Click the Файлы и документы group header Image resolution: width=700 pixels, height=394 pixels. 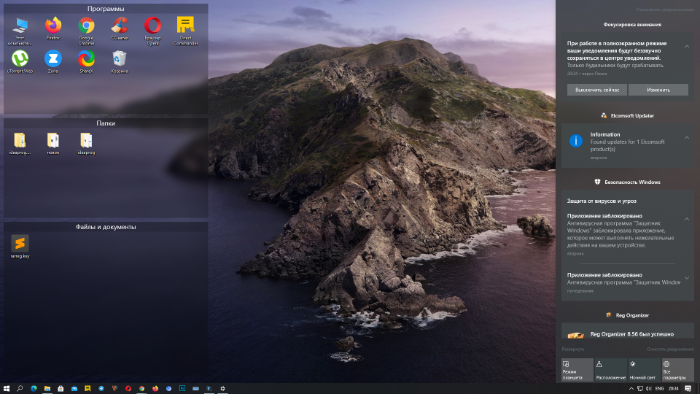pyautogui.click(x=106, y=227)
